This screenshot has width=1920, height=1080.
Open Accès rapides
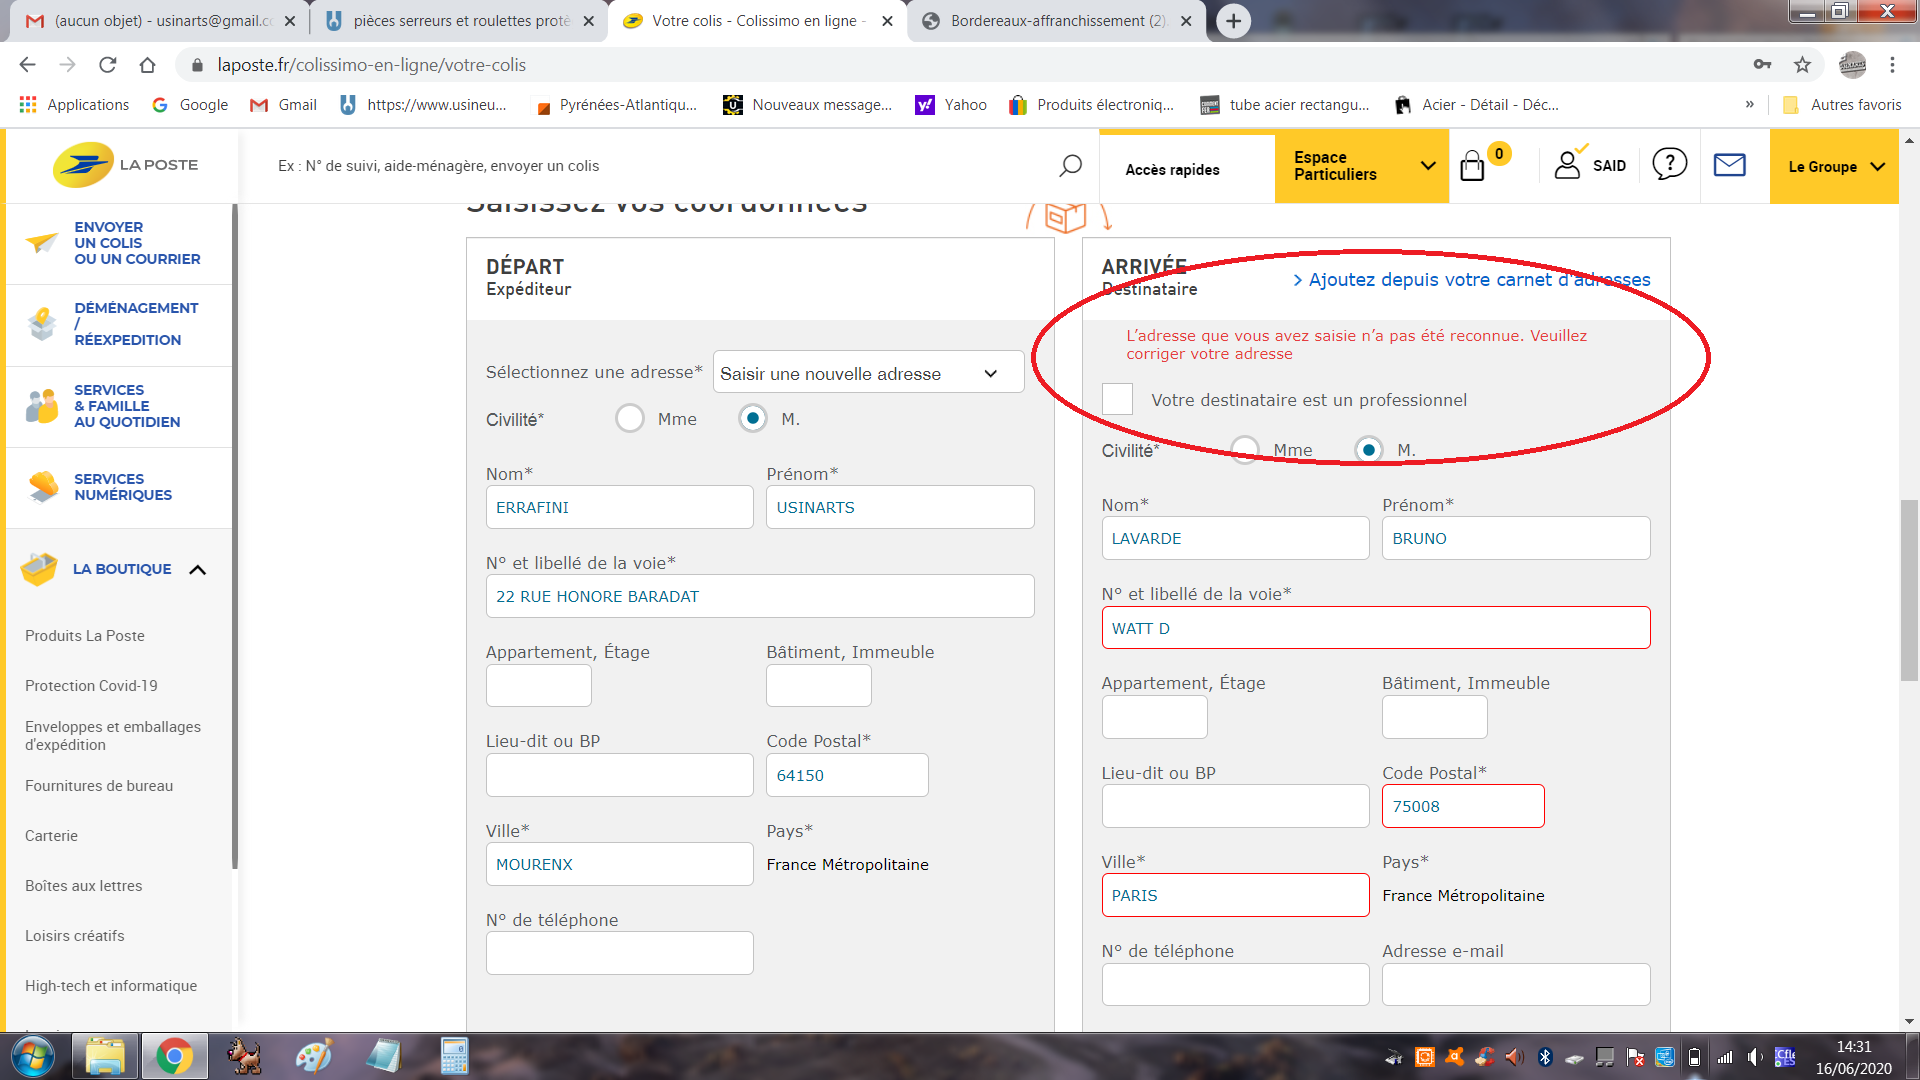pyautogui.click(x=1172, y=170)
